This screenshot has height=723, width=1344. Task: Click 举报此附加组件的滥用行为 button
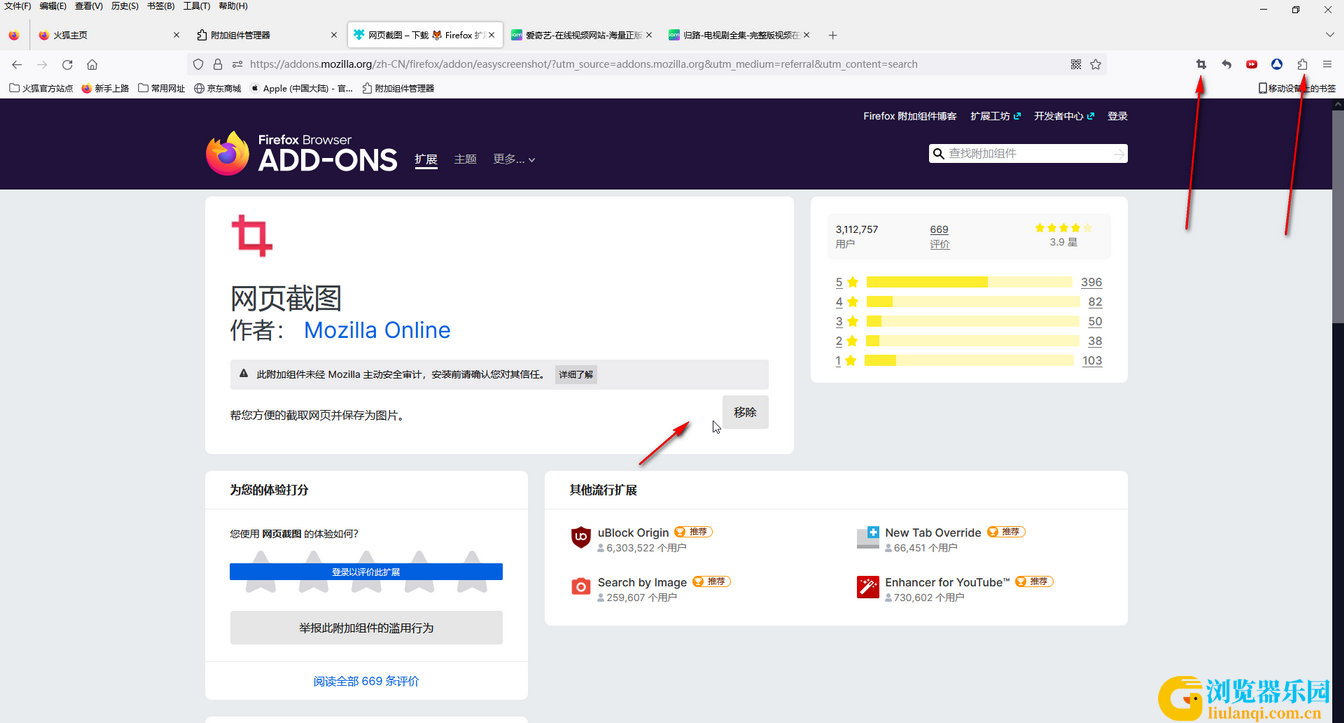coord(366,628)
